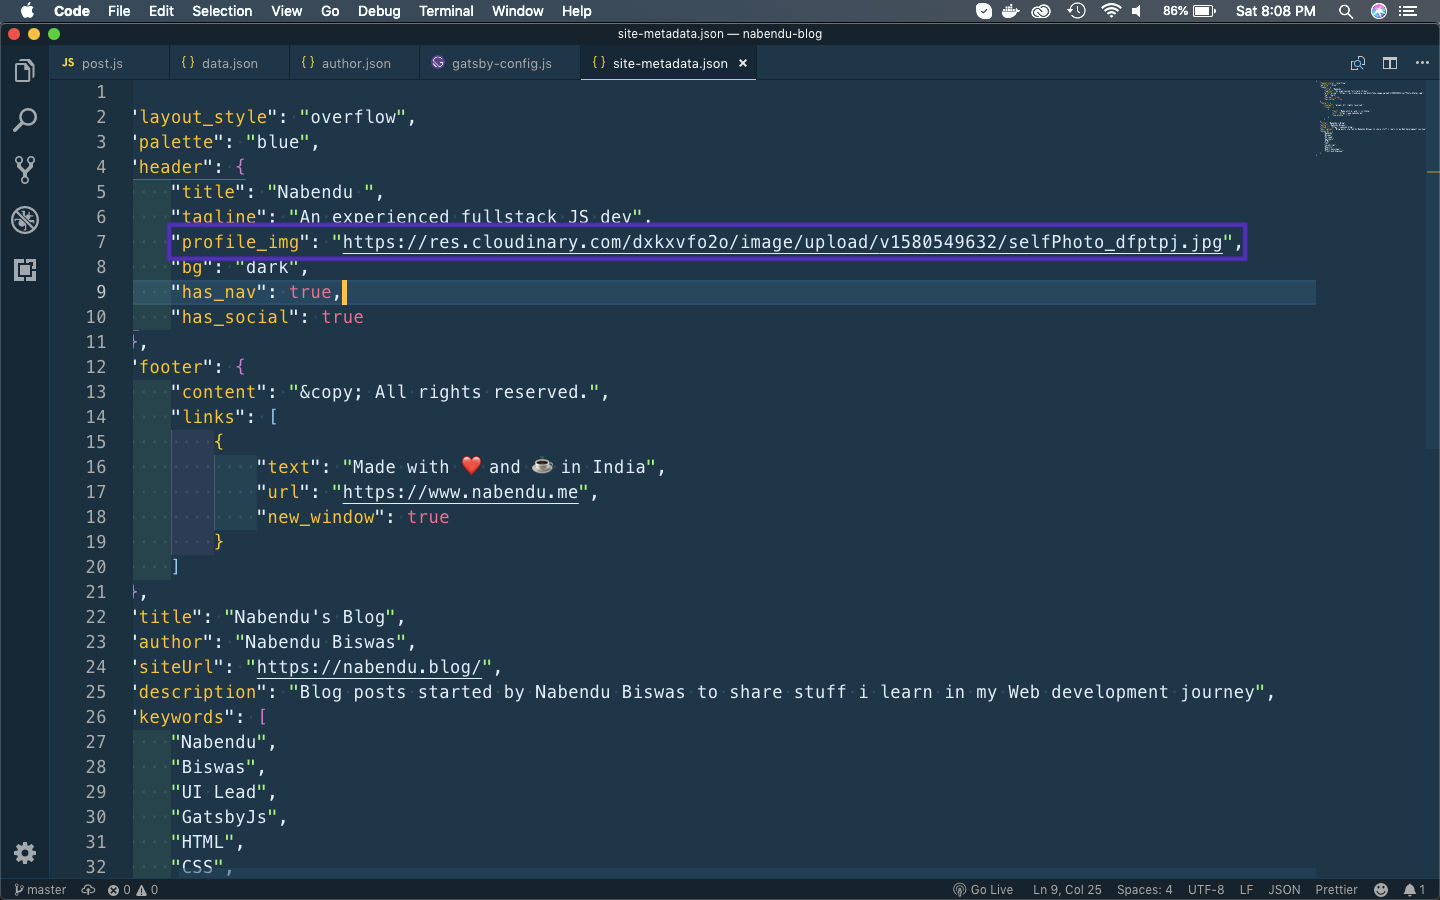Switch to the author.json tab
The image size is (1440, 900).
tap(355, 63)
